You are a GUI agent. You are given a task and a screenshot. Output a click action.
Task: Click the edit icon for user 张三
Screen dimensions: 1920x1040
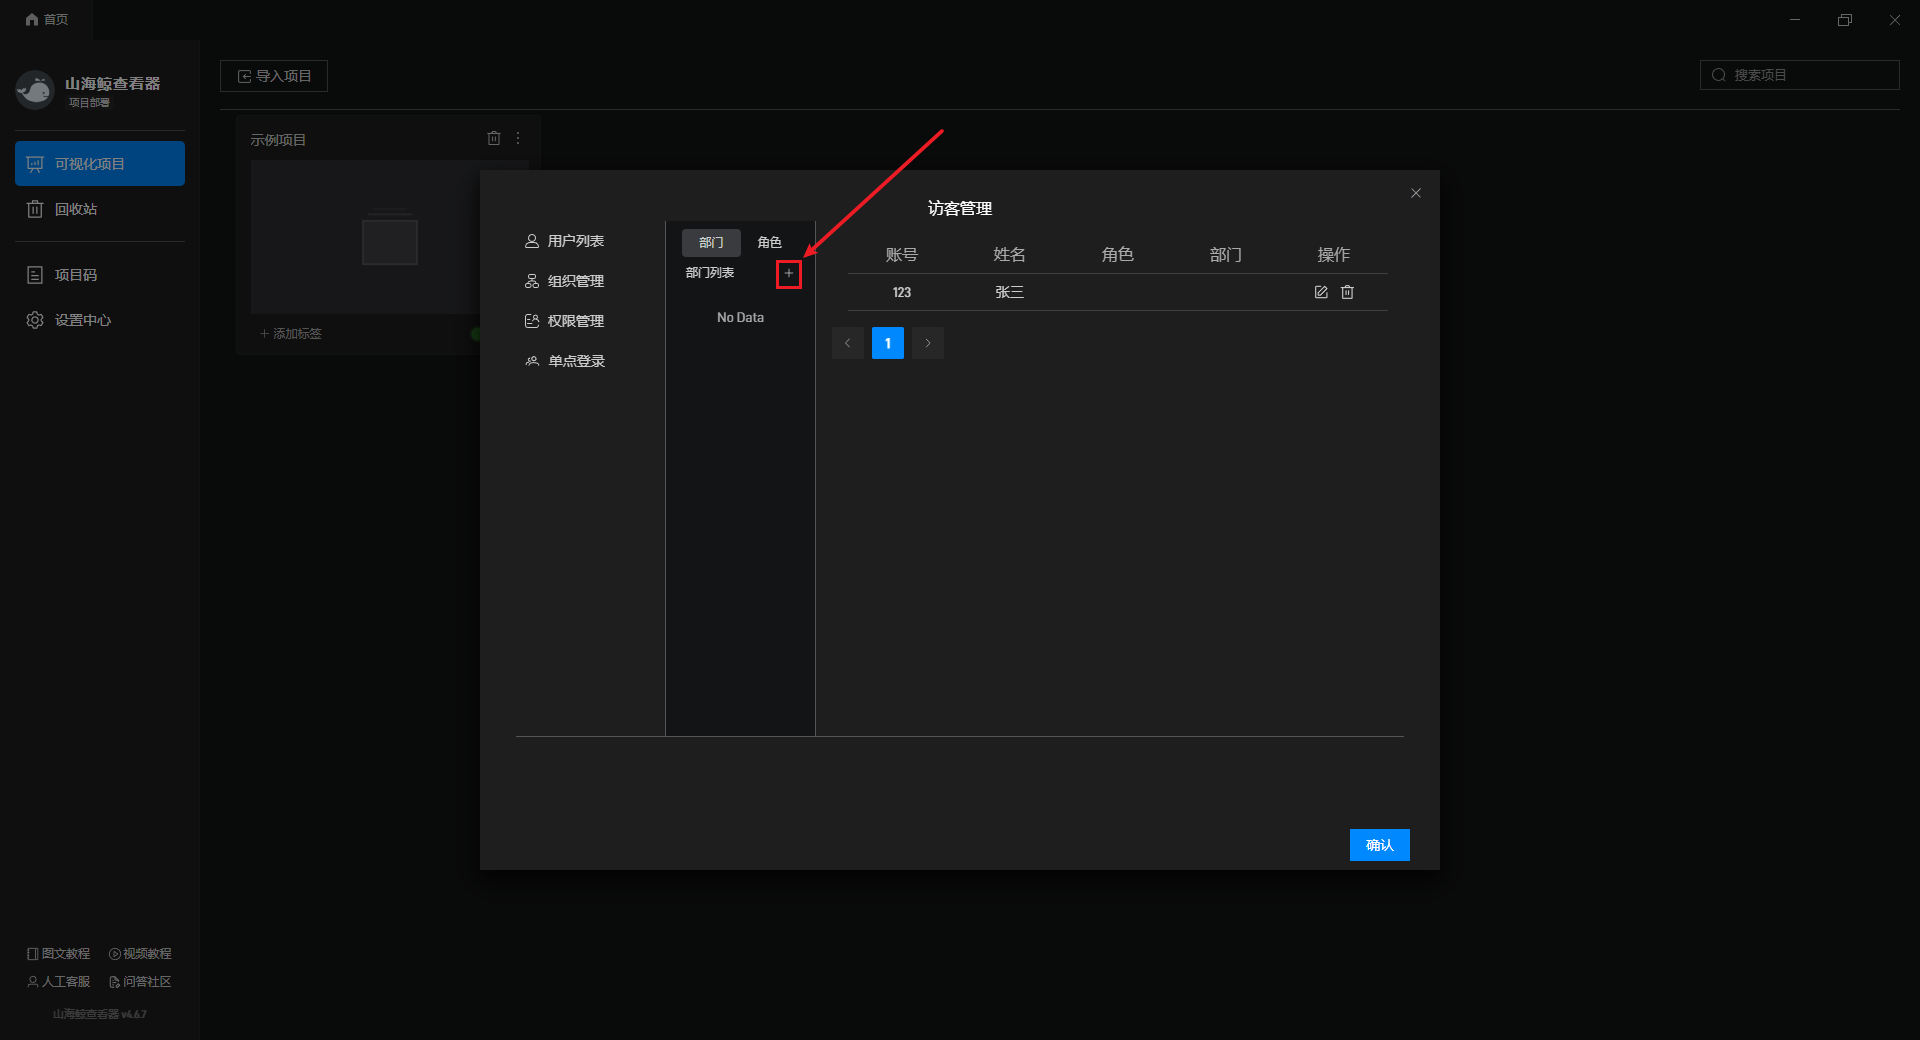point(1320,292)
